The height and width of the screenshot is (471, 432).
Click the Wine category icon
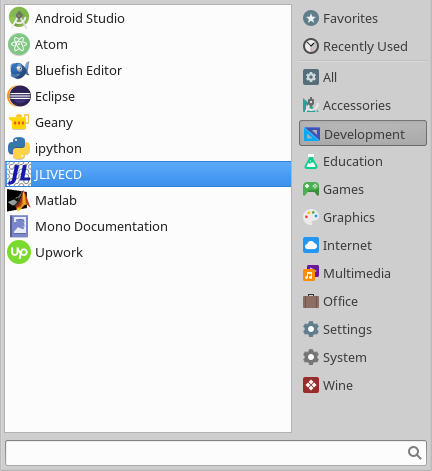(x=311, y=385)
